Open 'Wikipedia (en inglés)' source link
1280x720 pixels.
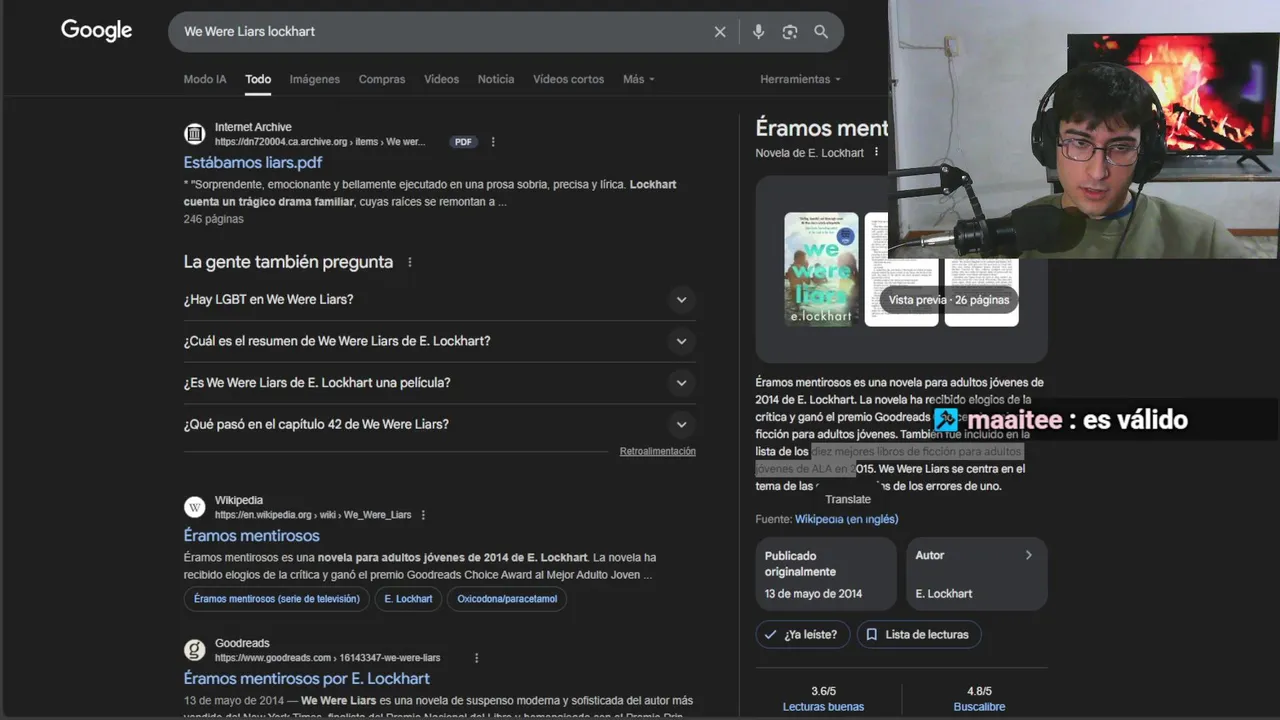[846, 519]
